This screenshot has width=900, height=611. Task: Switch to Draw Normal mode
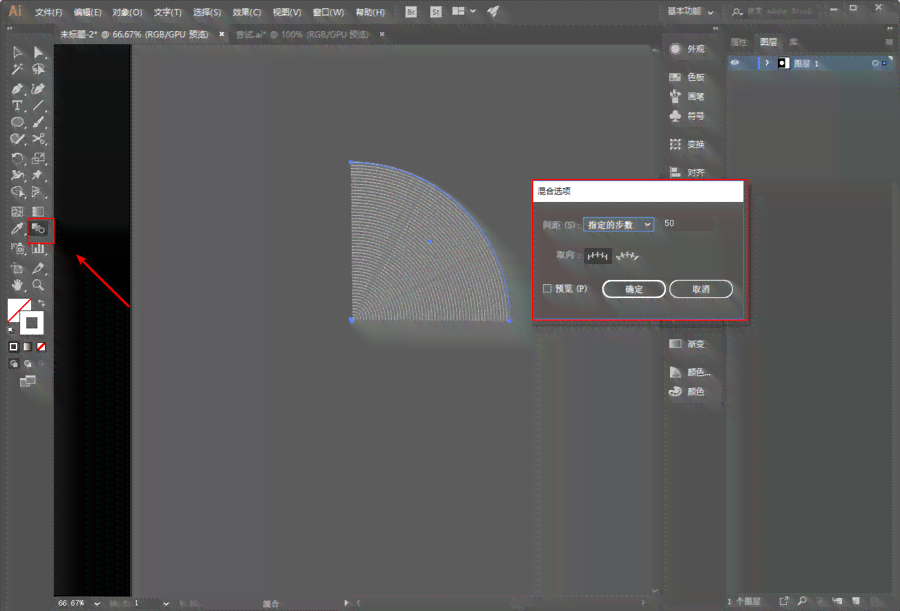14,363
